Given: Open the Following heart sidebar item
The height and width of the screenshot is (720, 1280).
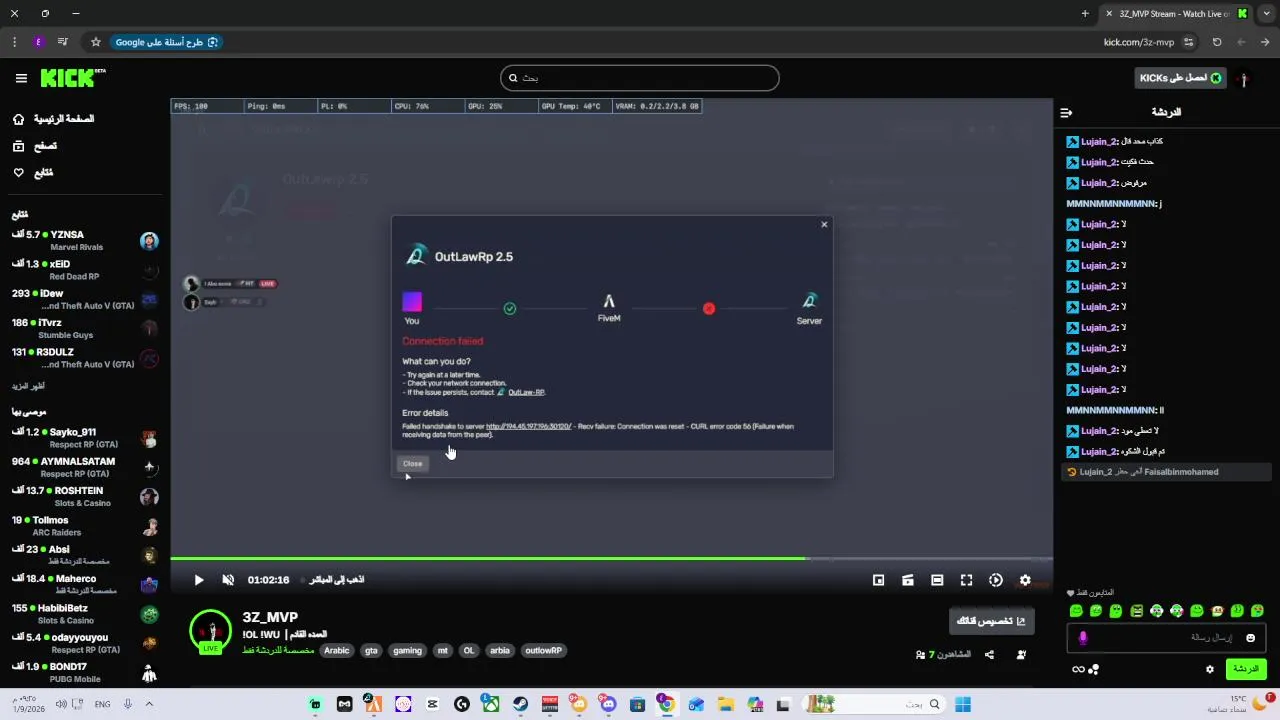Looking at the screenshot, I should pyautogui.click(x=33, y=173).
